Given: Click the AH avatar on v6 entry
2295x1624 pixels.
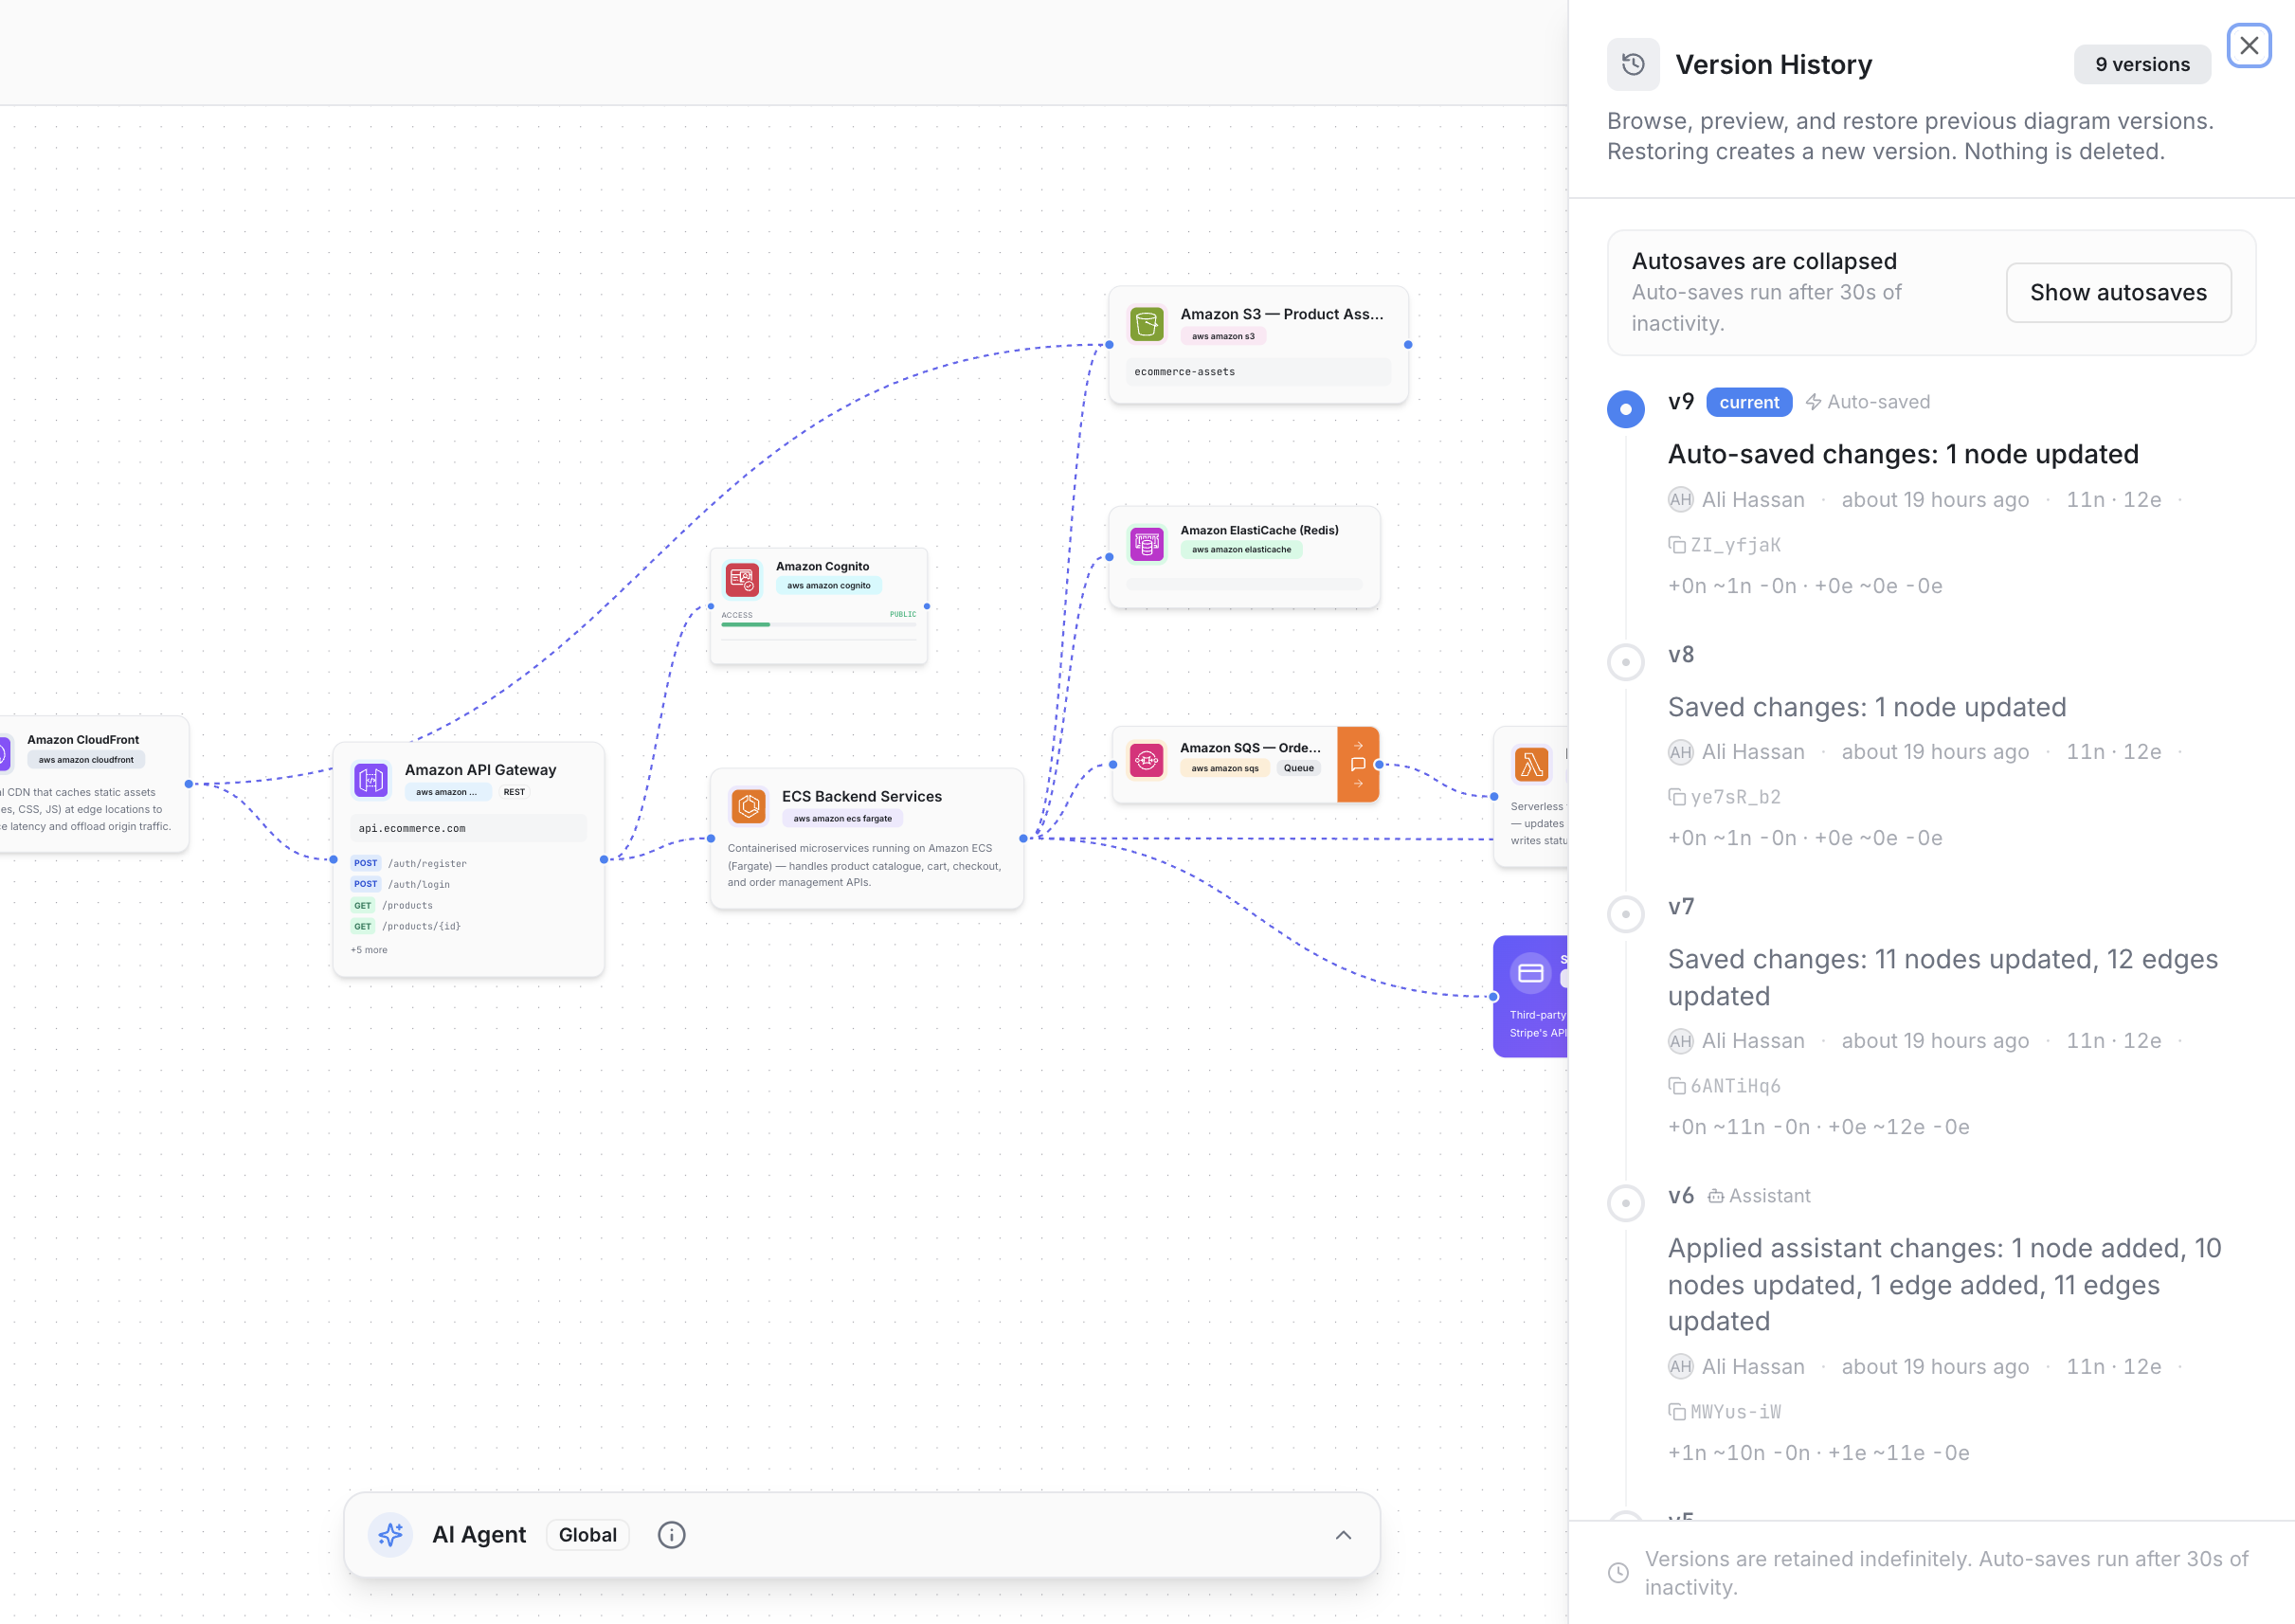Looking at the screenshot, I should click(1680, 1367).
